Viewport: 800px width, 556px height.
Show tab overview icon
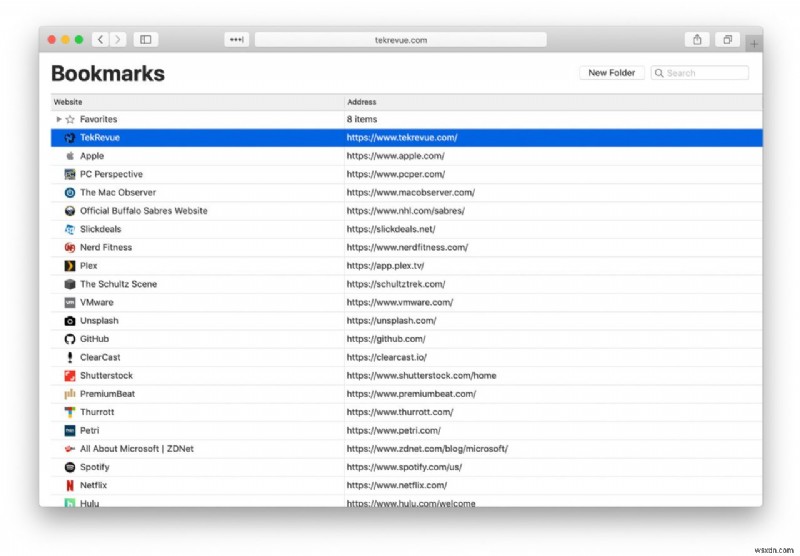728,39
